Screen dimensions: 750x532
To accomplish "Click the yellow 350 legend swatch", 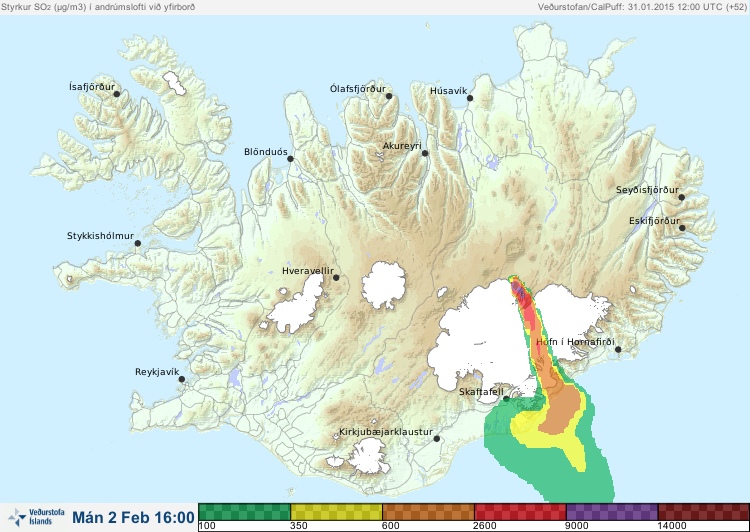I will pyautogui.click(x=336, y=512).
